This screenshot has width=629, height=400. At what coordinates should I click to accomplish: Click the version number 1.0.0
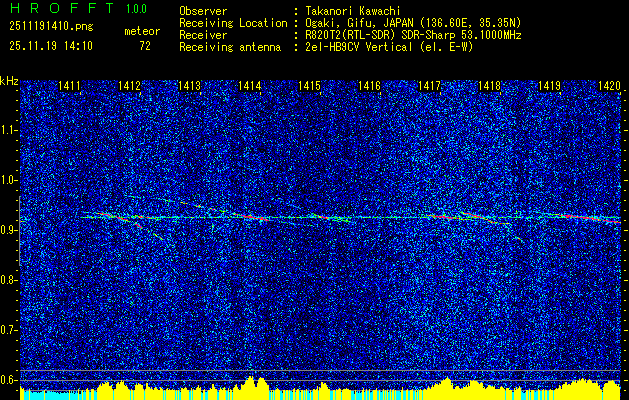[x=136, y=8]
